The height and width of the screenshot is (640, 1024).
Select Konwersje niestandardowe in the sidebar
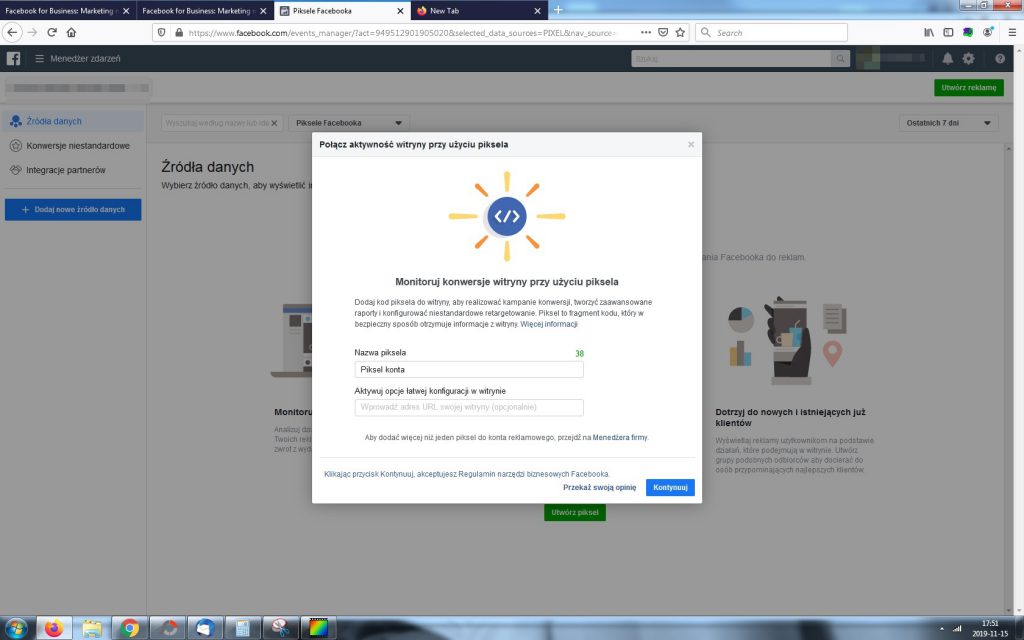point(77,146)
